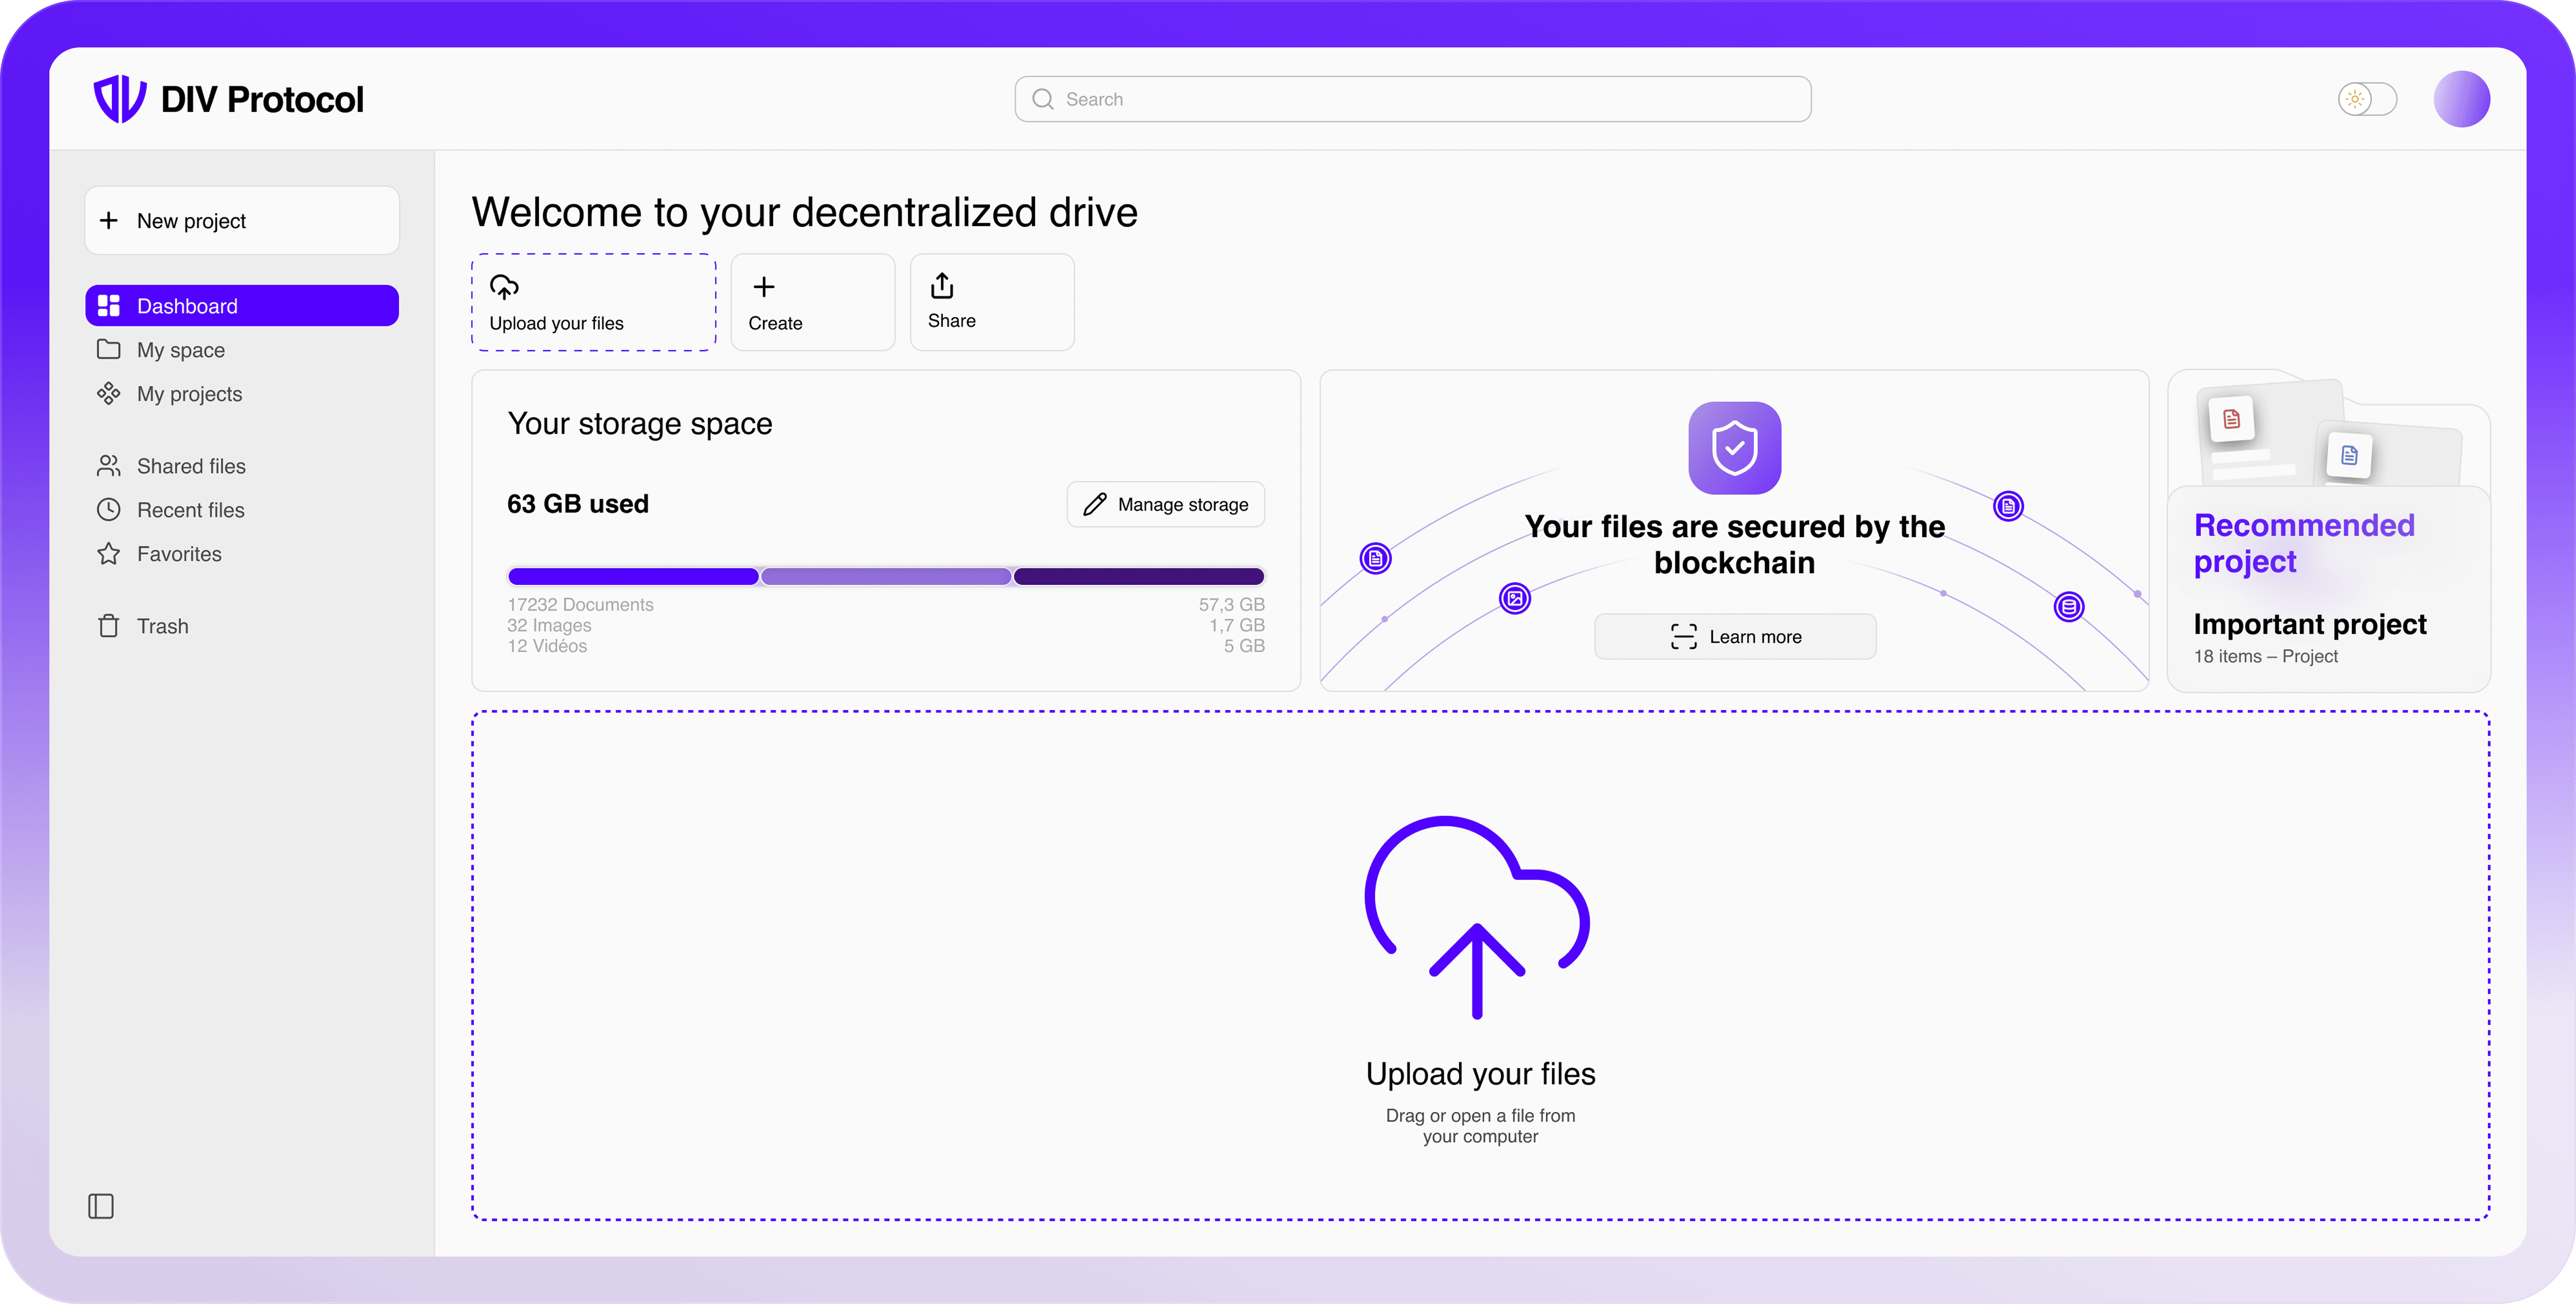2576x1304 pixels.
Task: Click the storage usage progress bar
Action: tap(885, 576)
